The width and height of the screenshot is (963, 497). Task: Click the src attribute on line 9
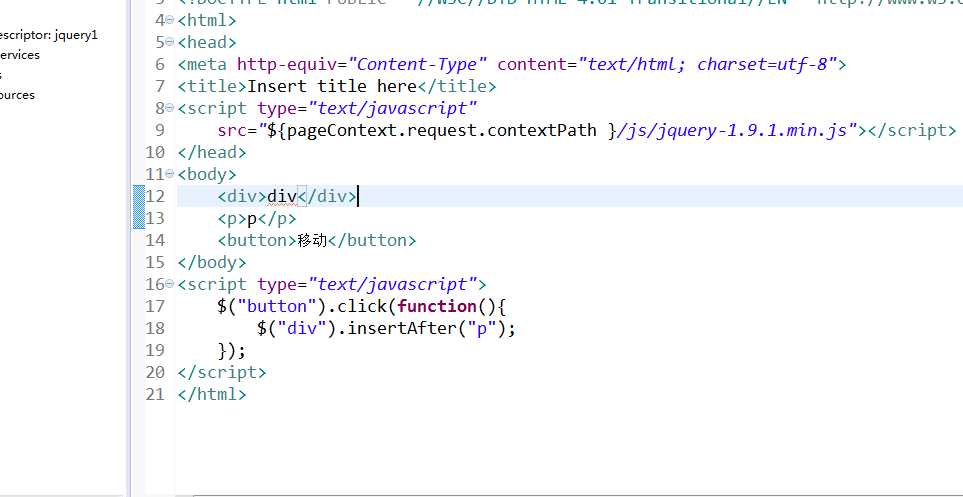[232, 130]
